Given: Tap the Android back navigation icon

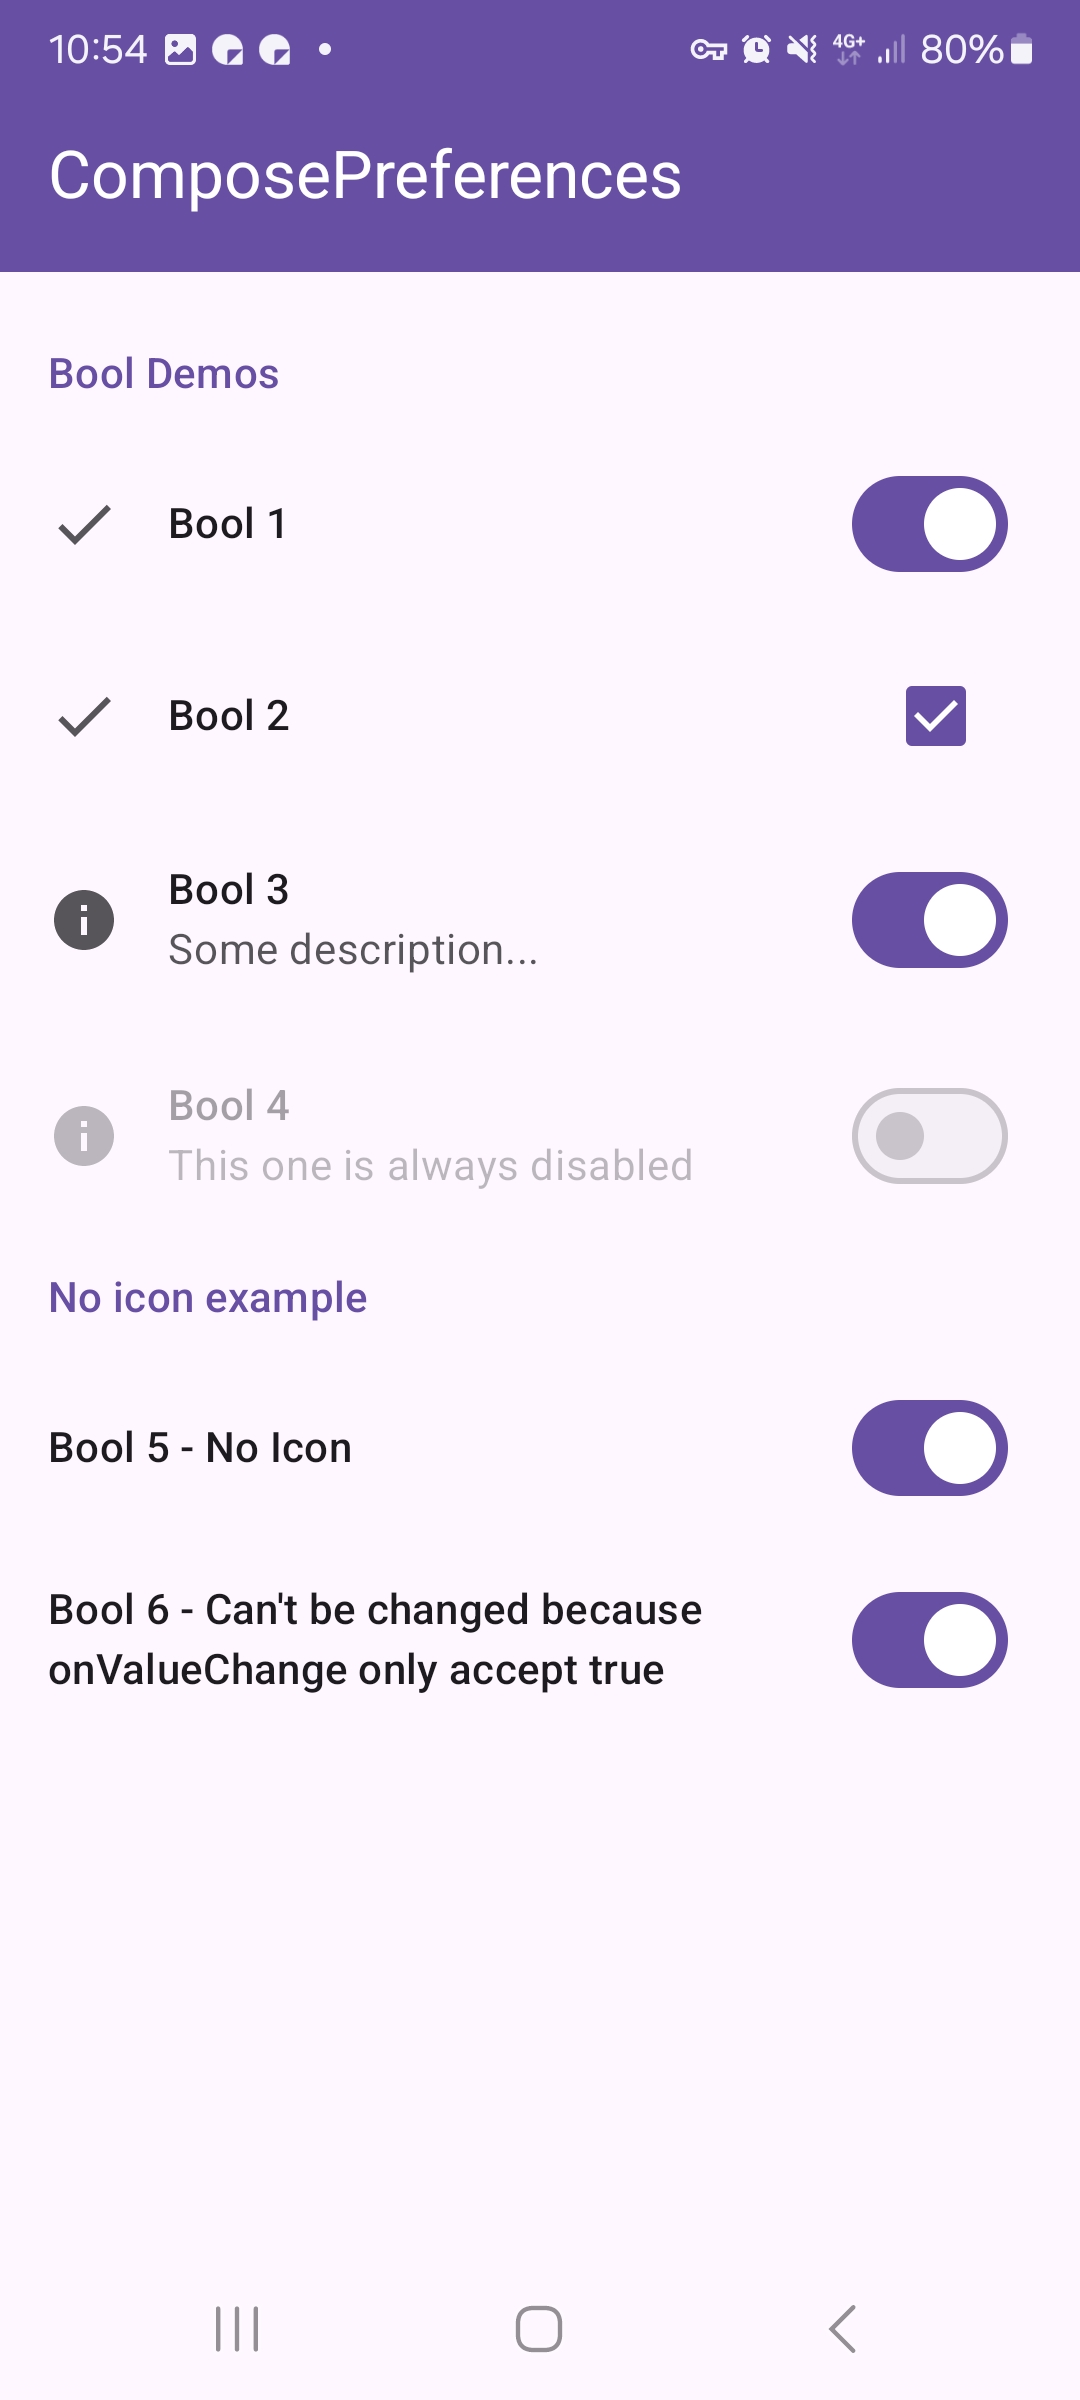Looking at the screenshot, I should [x=843, y=2329].
